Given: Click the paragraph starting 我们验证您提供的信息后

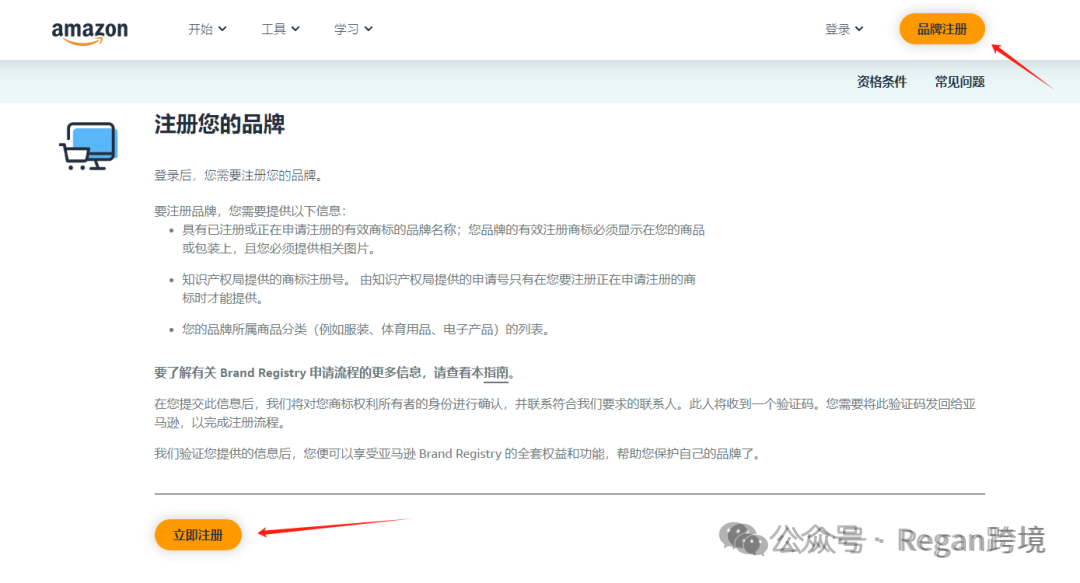Looking at the screenshot, I should click(459, 453).
